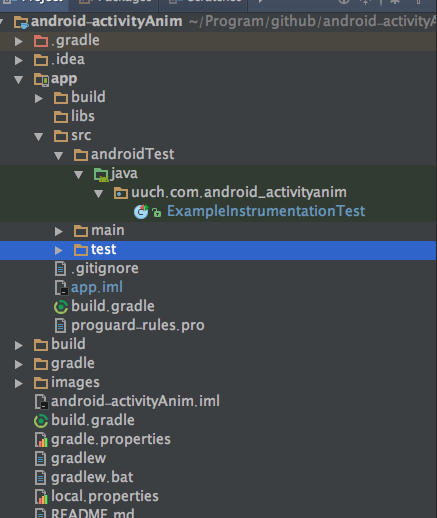
Task: Collapse the uuch.com.android_activityanim package arrow
Action: (x=99, y=193)
